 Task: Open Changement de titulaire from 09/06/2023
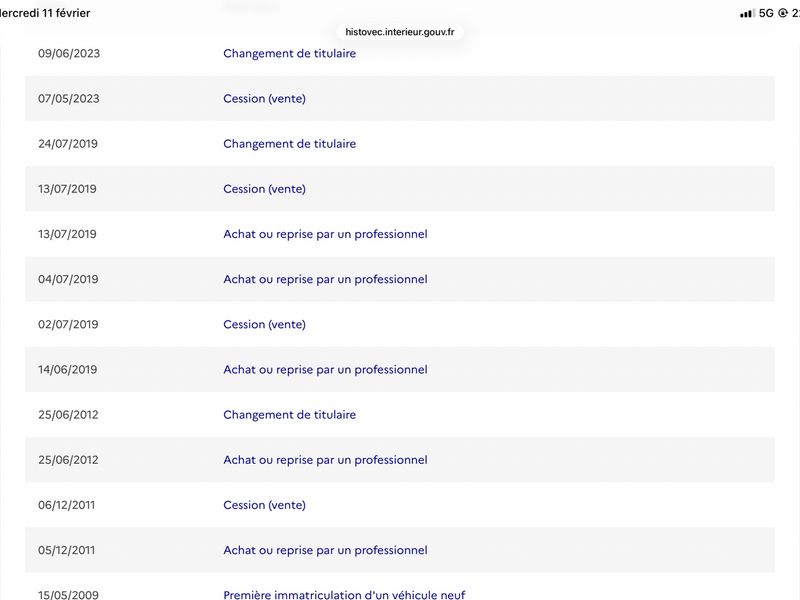coord(289,54)
